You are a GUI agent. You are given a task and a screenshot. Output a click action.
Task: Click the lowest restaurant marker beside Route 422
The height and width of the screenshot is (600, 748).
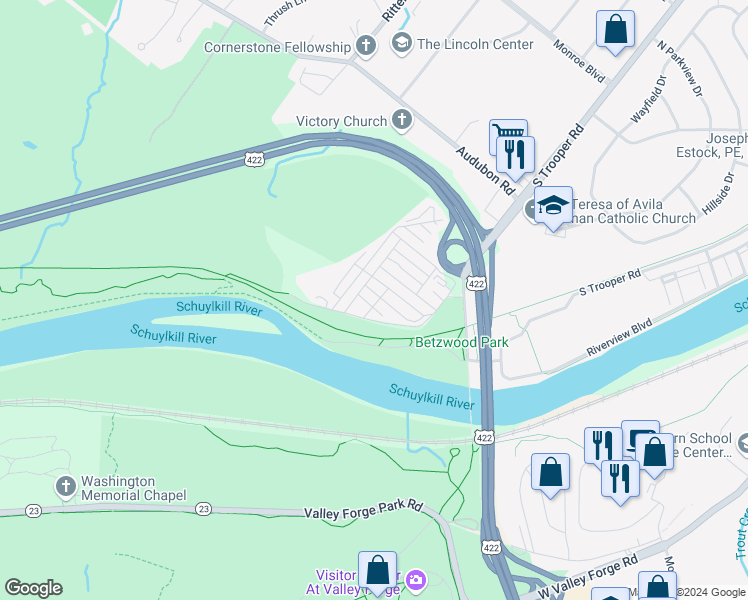[620, 481]
